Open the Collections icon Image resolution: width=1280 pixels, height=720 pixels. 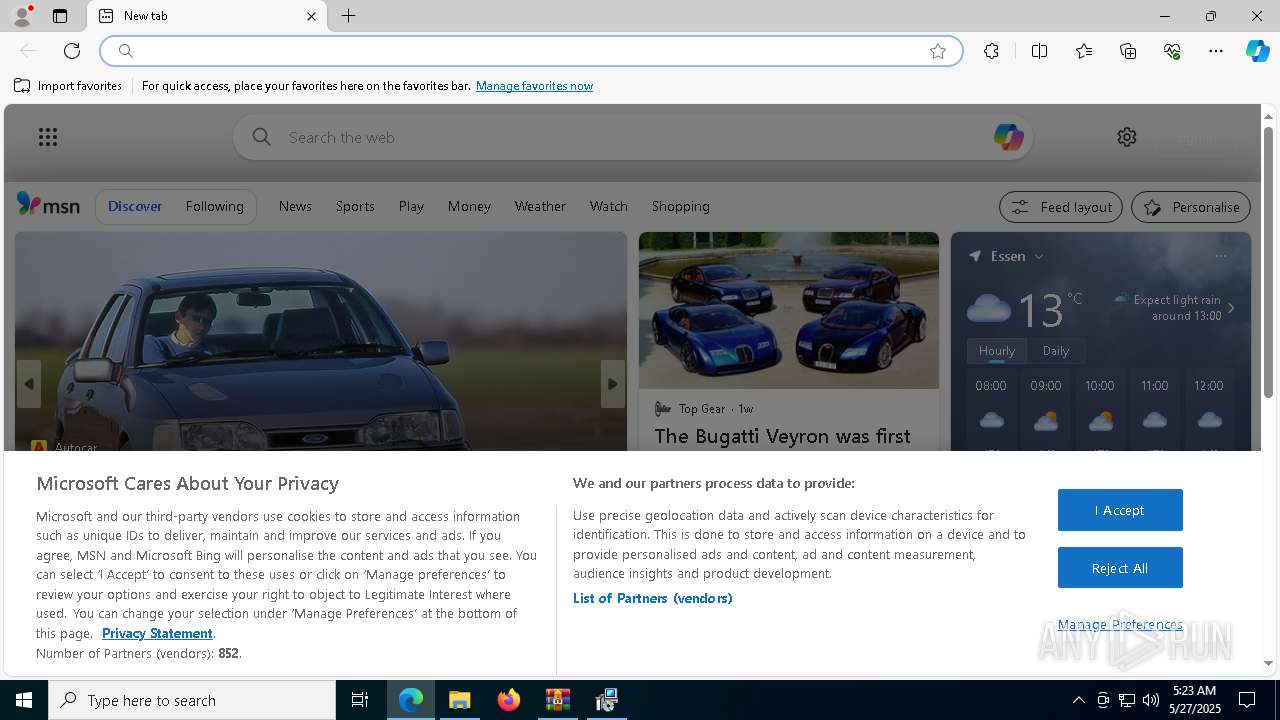tap(1128, 51)
